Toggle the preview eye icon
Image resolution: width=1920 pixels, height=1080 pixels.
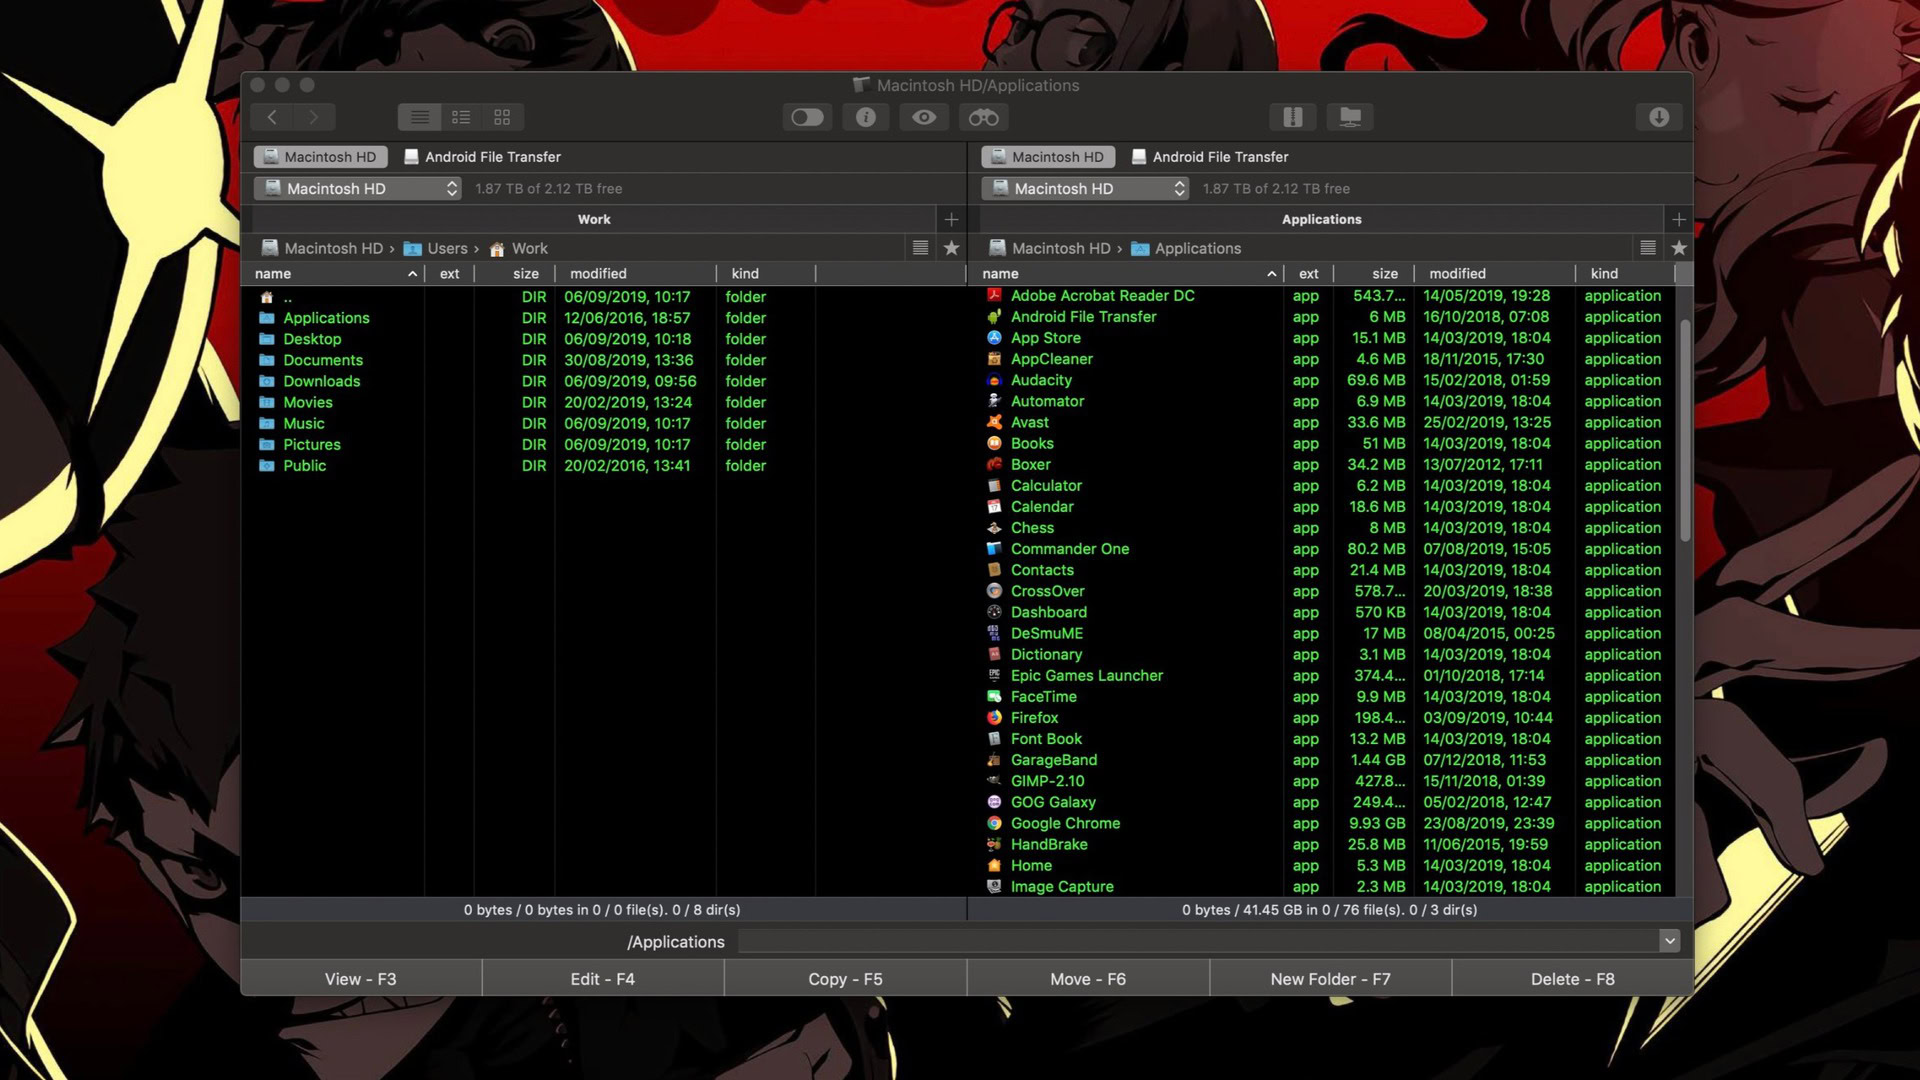tap(924, 117)
